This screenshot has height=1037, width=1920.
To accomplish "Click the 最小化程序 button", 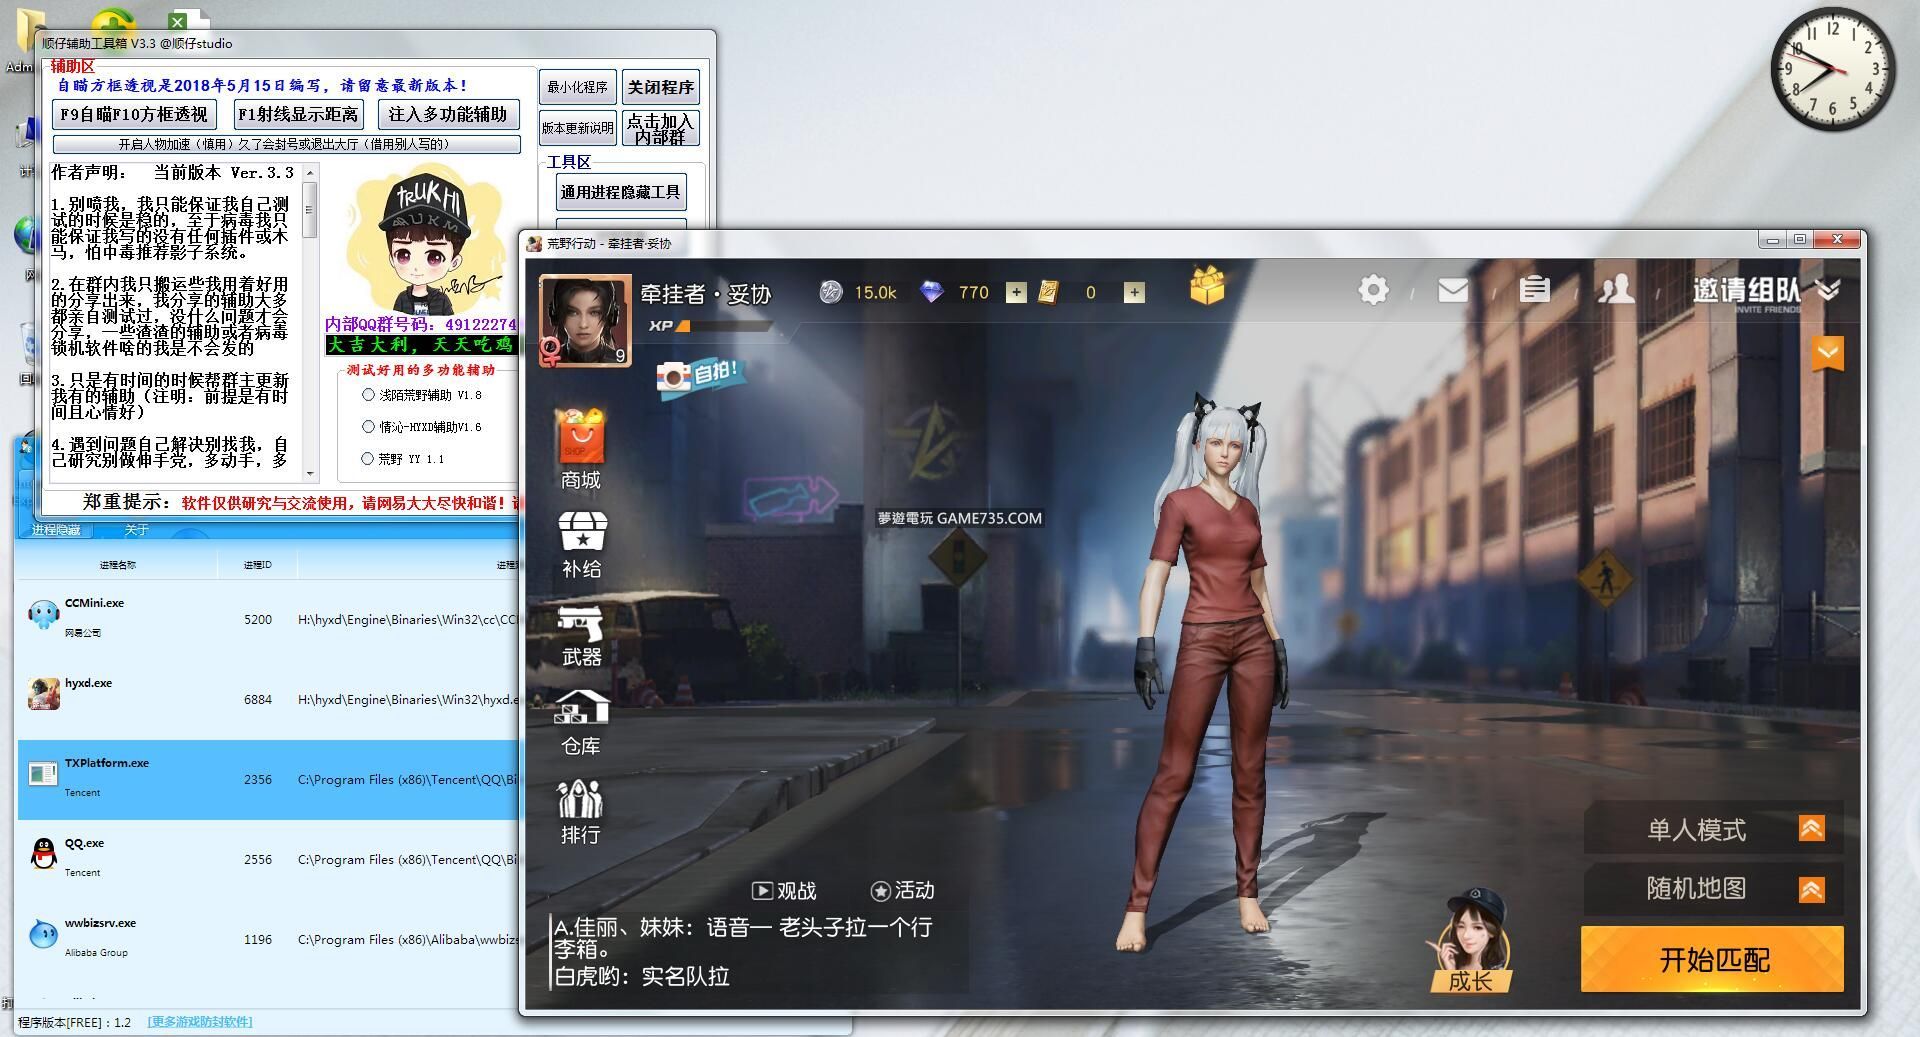I will click(x=577, y=87).
